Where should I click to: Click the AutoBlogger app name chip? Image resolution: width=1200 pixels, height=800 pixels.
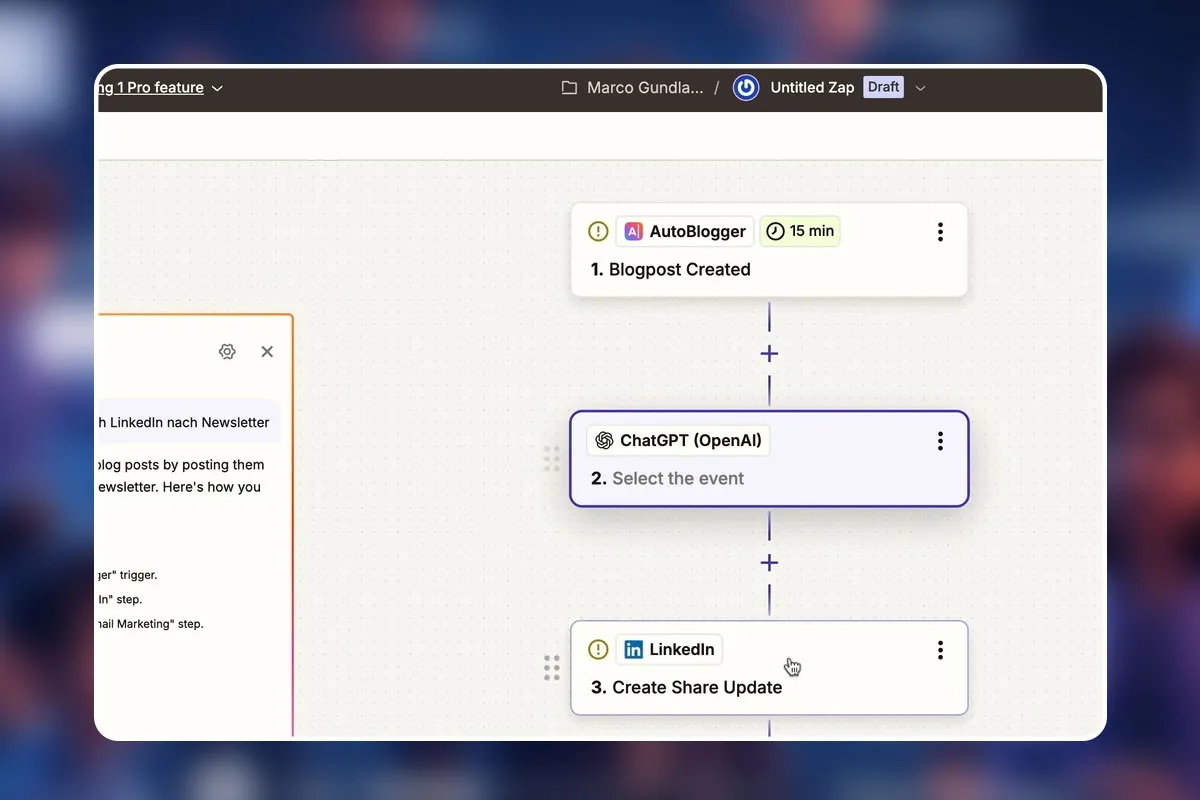click(685, 231)
